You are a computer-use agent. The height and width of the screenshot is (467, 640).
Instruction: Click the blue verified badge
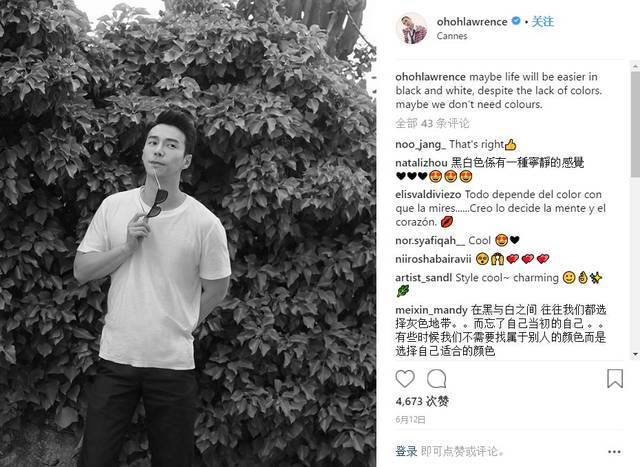516,21
